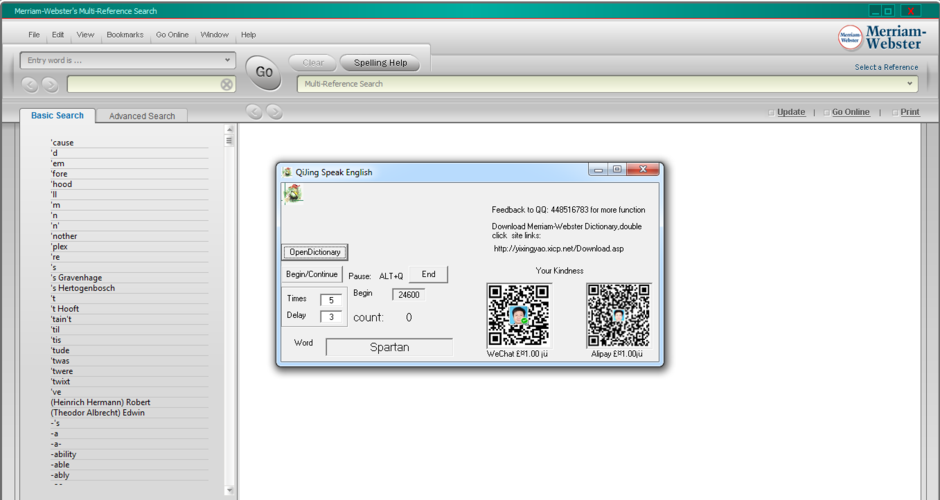This screenshot has width=940, height=500.
Task: Select "'hood" in the word list
Action: (61, 184)
